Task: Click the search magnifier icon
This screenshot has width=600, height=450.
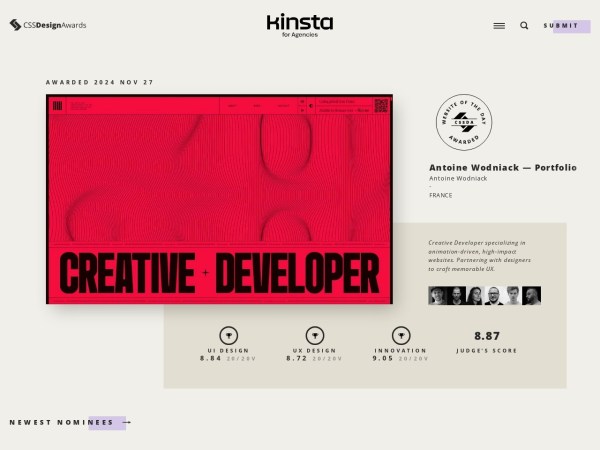Action: [x=524, y=26]
